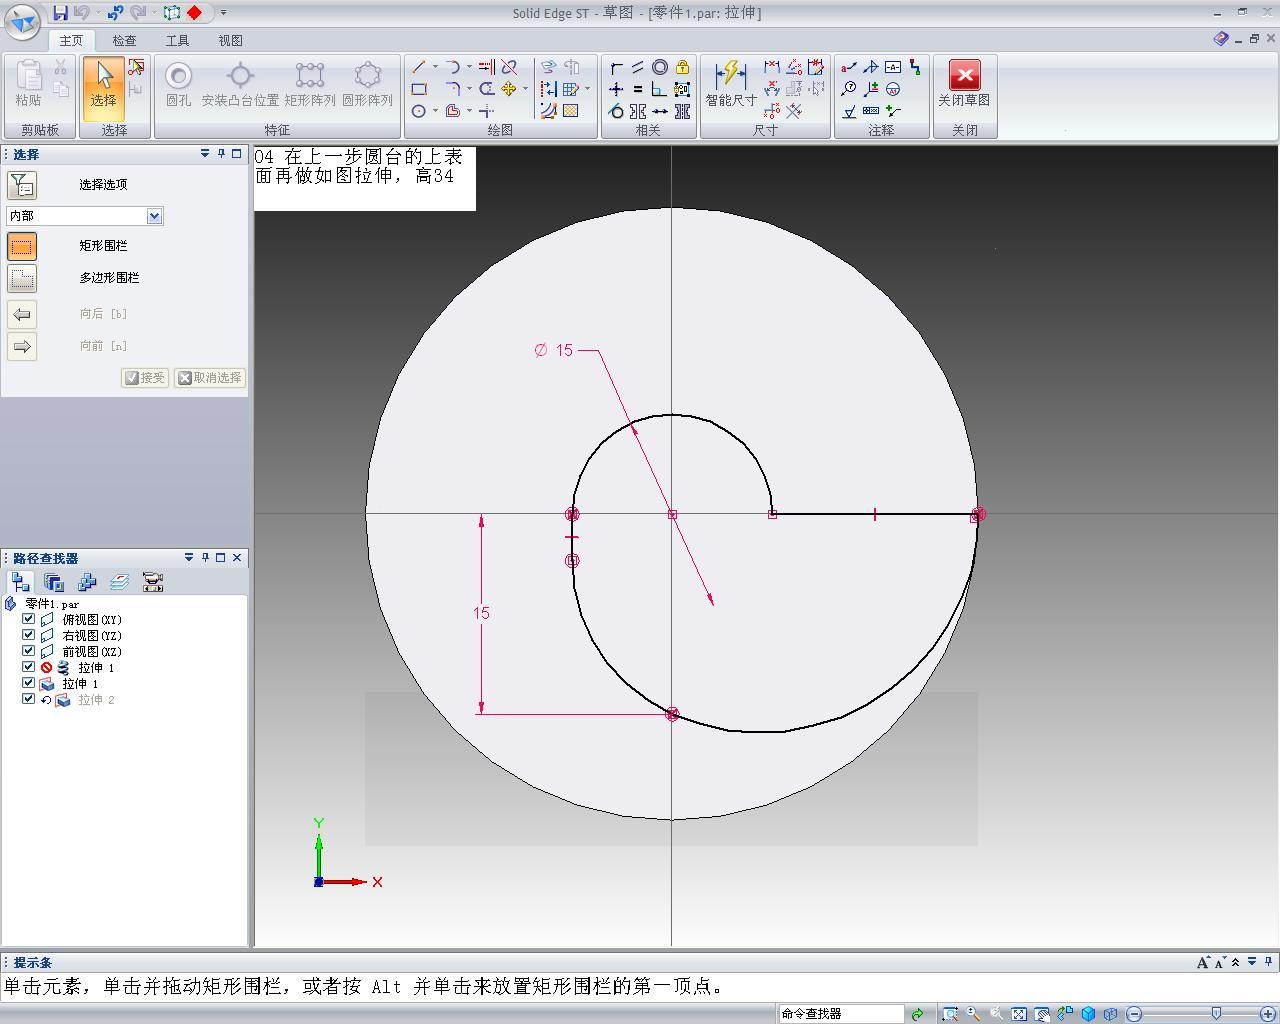
Task: Click the 向后 [b] back arrow button
Action: tap(22, 314)
